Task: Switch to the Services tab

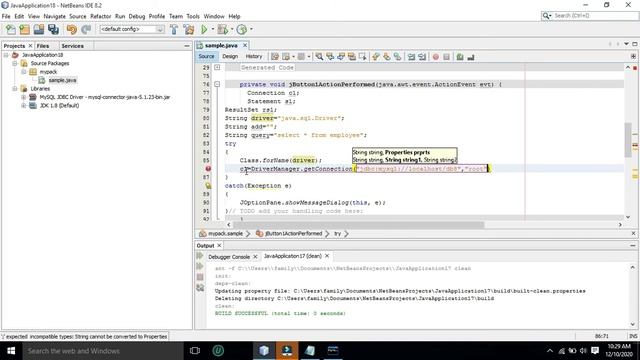Action: [x=73, y=46]
